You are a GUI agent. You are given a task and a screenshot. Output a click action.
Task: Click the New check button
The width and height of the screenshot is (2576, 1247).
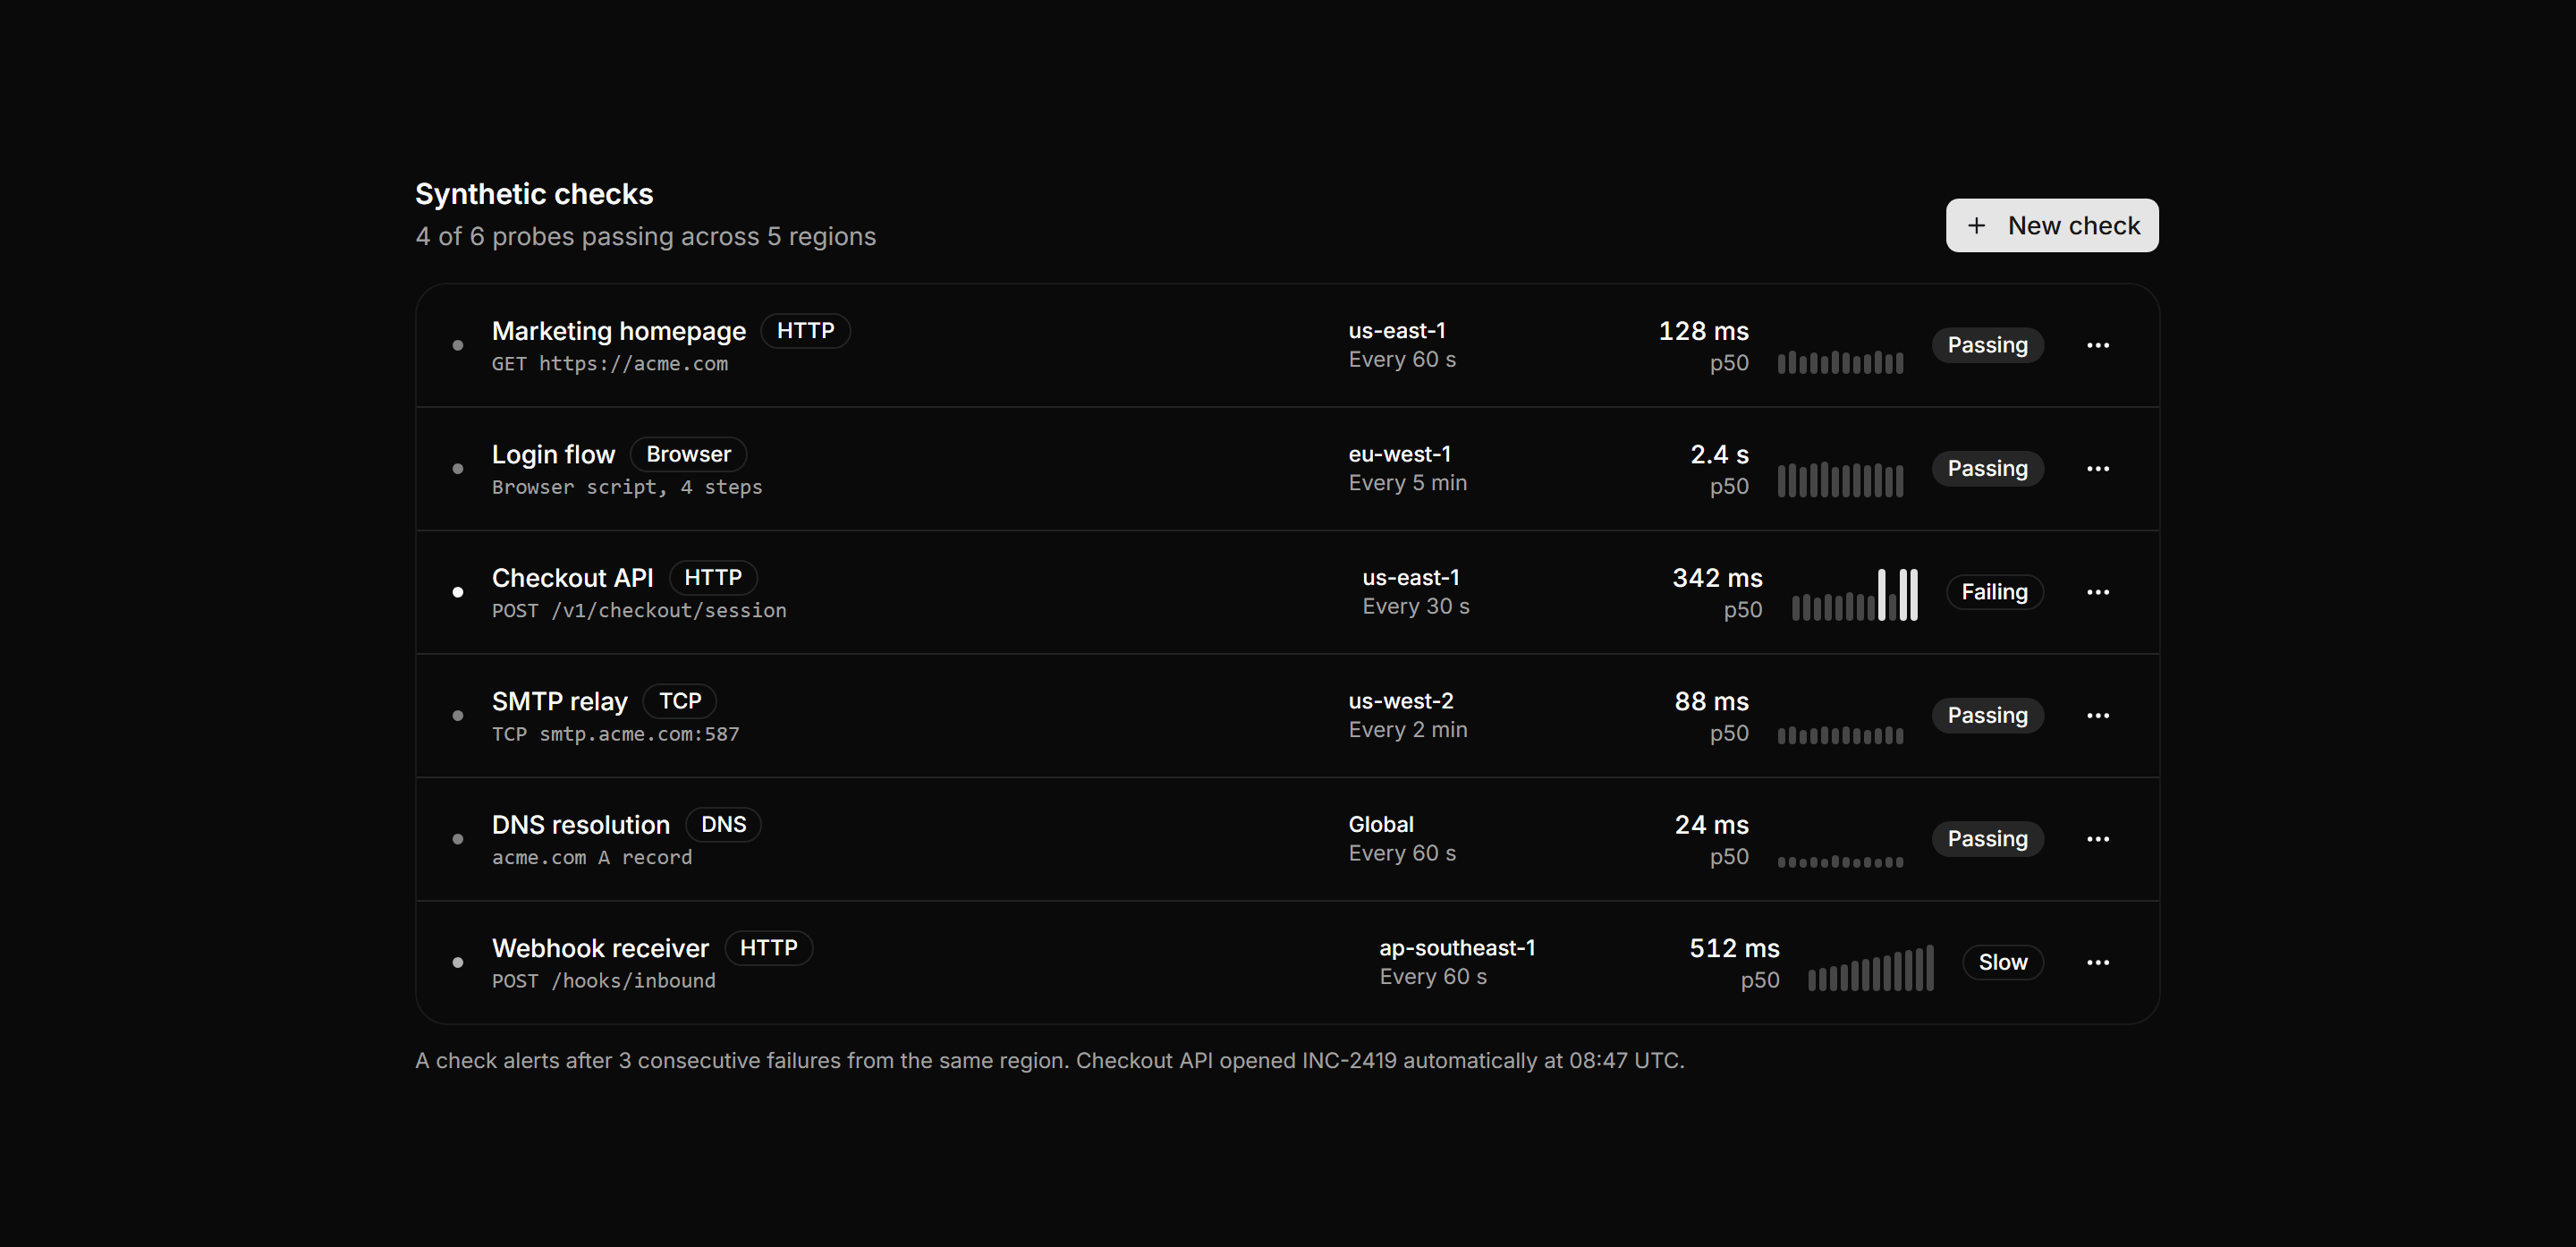pyautogui.click(x=2052, y=225)
